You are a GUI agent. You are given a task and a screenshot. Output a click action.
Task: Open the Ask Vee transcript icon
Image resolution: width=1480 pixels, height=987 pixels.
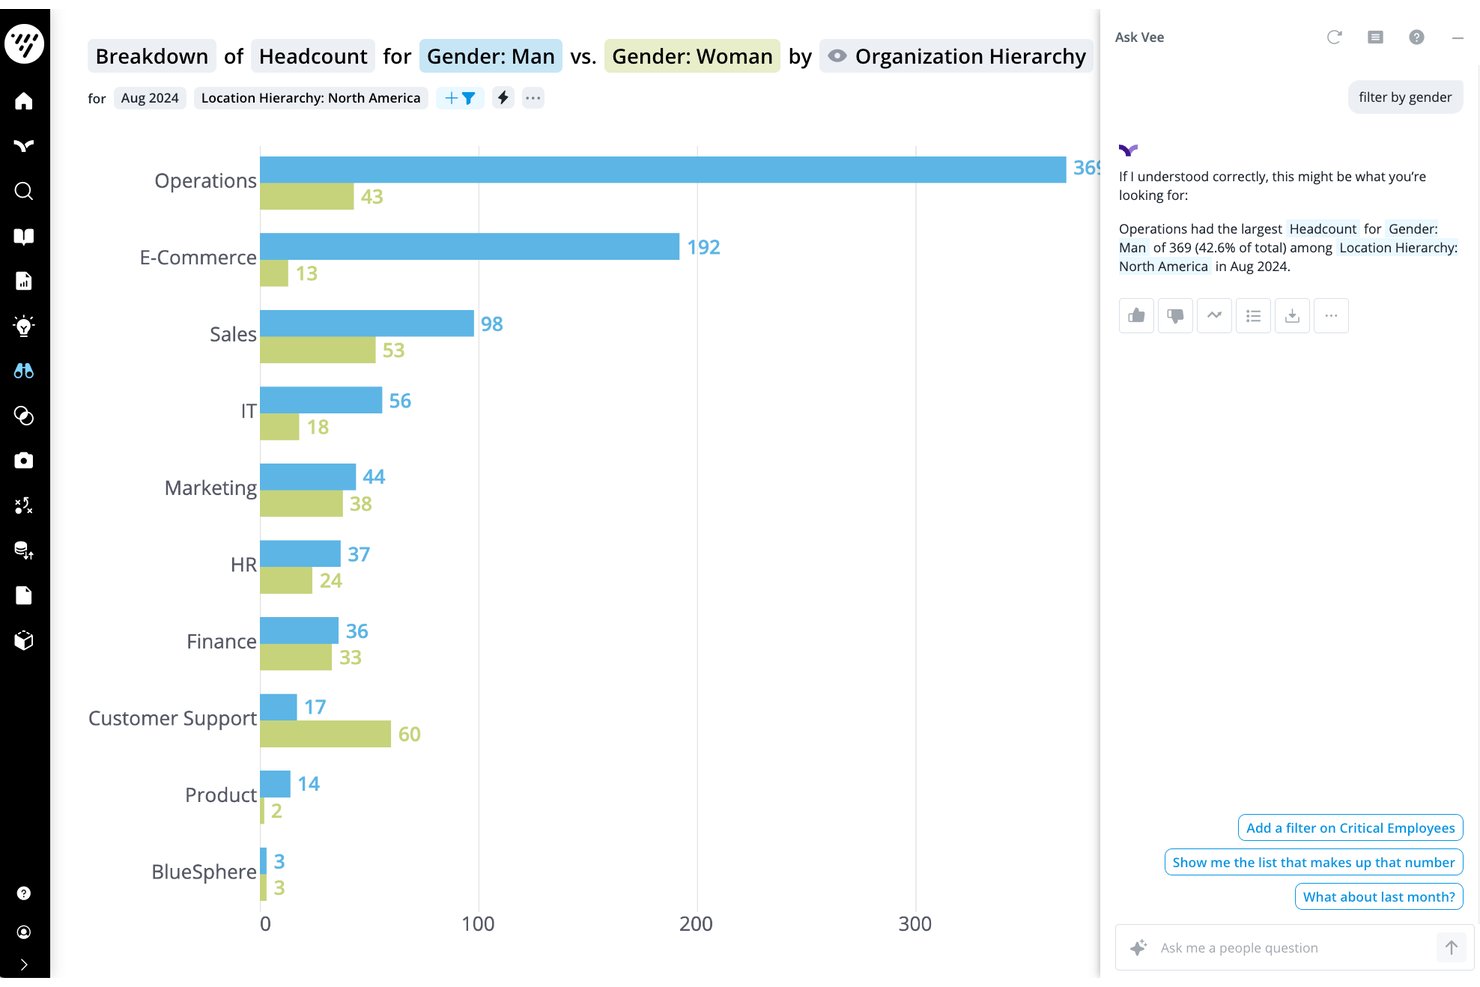[x=1375, y=37]
